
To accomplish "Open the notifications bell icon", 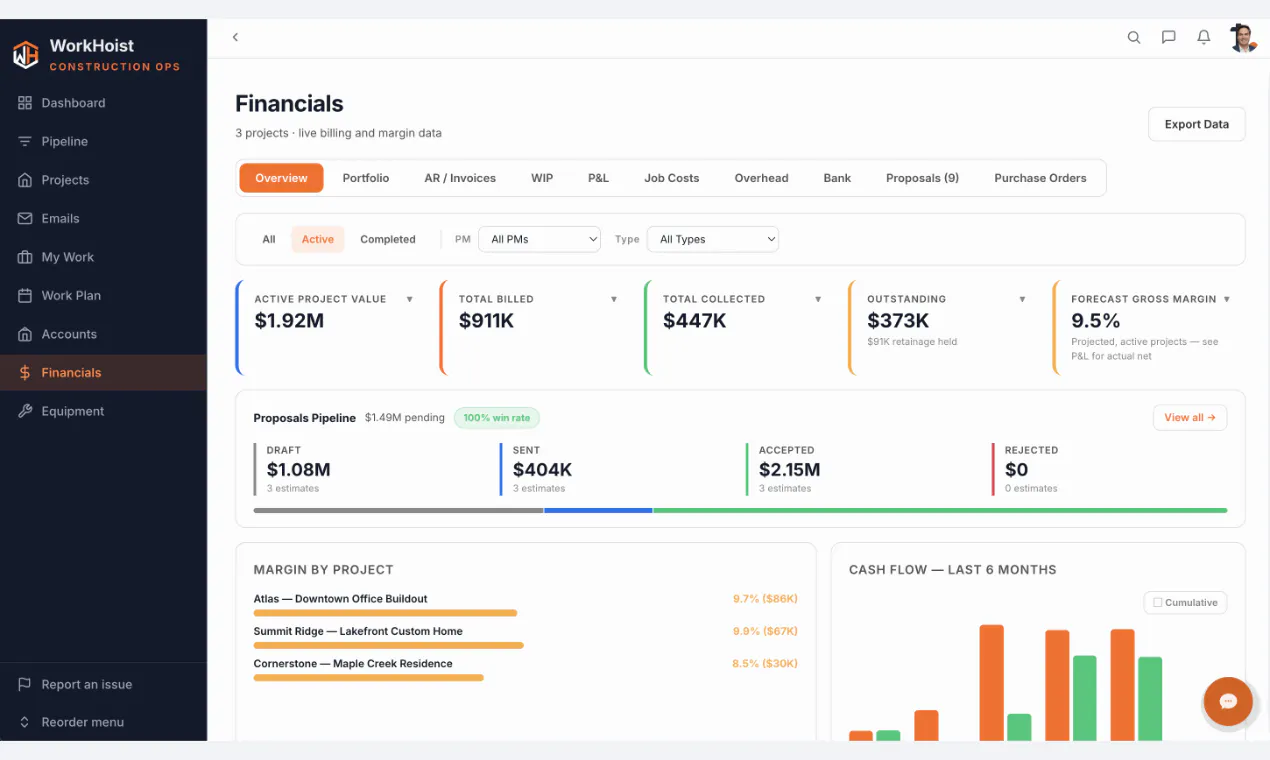I will coord(1204,37).
